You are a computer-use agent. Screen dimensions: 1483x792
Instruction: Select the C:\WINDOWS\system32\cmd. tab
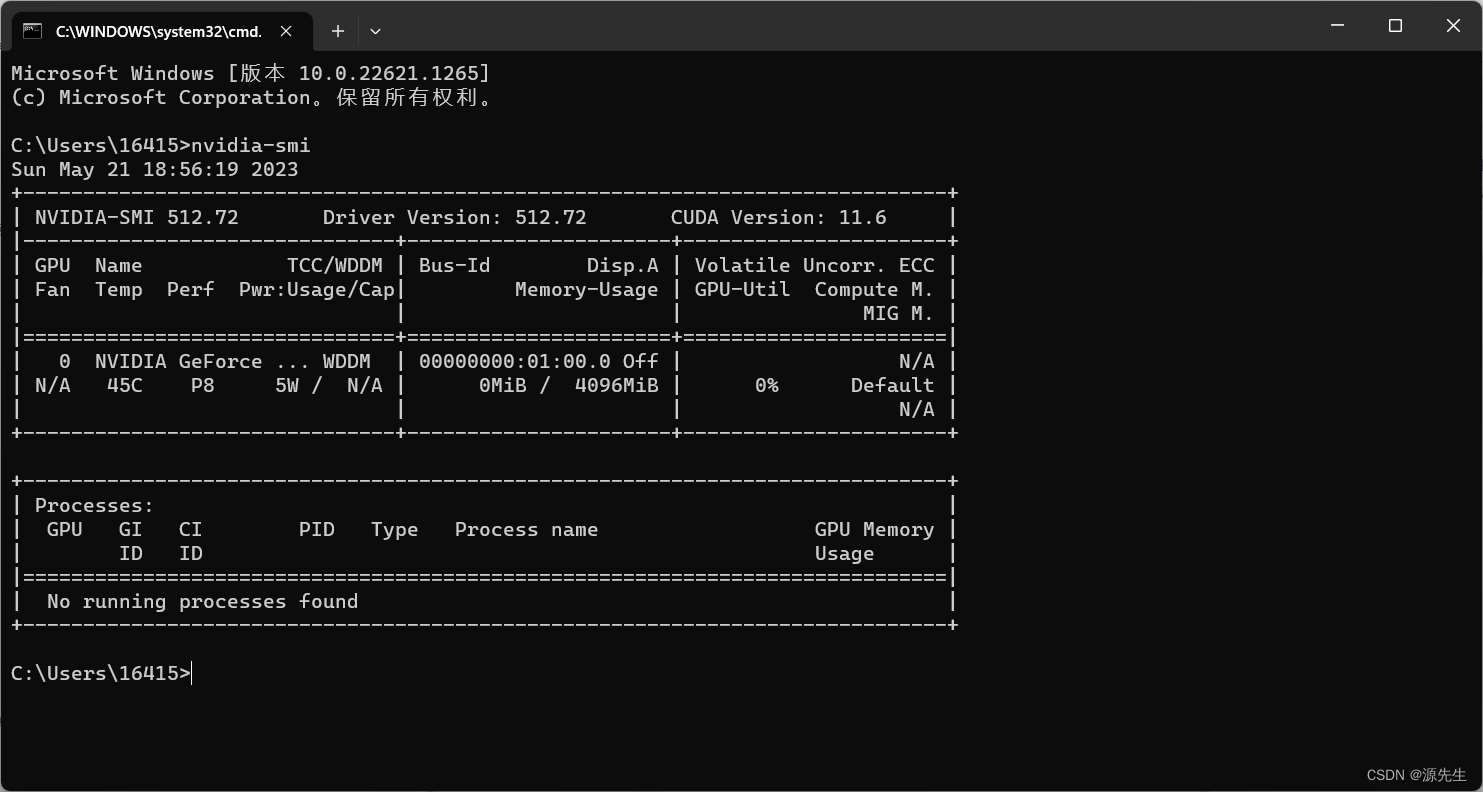pyautogui.click(x=160, y=31)
